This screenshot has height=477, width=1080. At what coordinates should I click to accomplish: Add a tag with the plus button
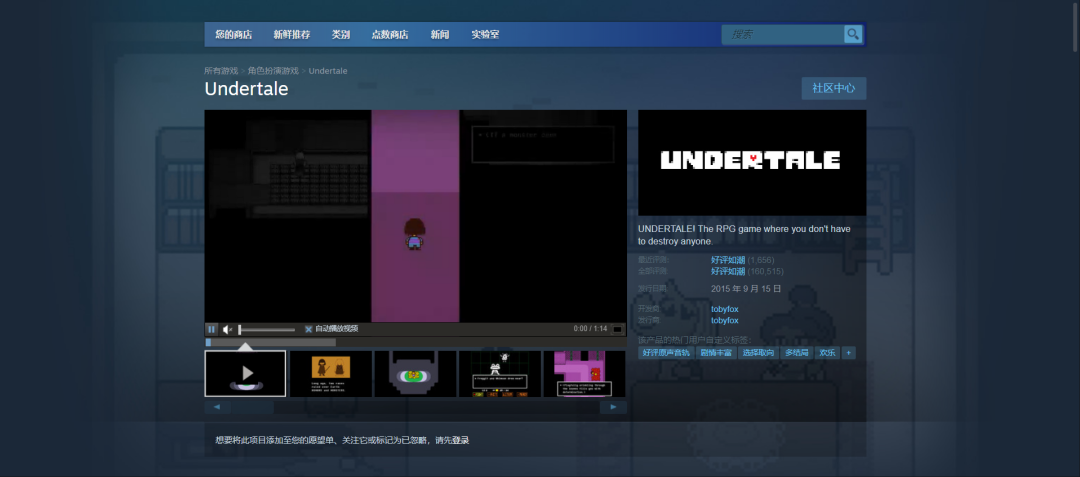coord(849,352)
